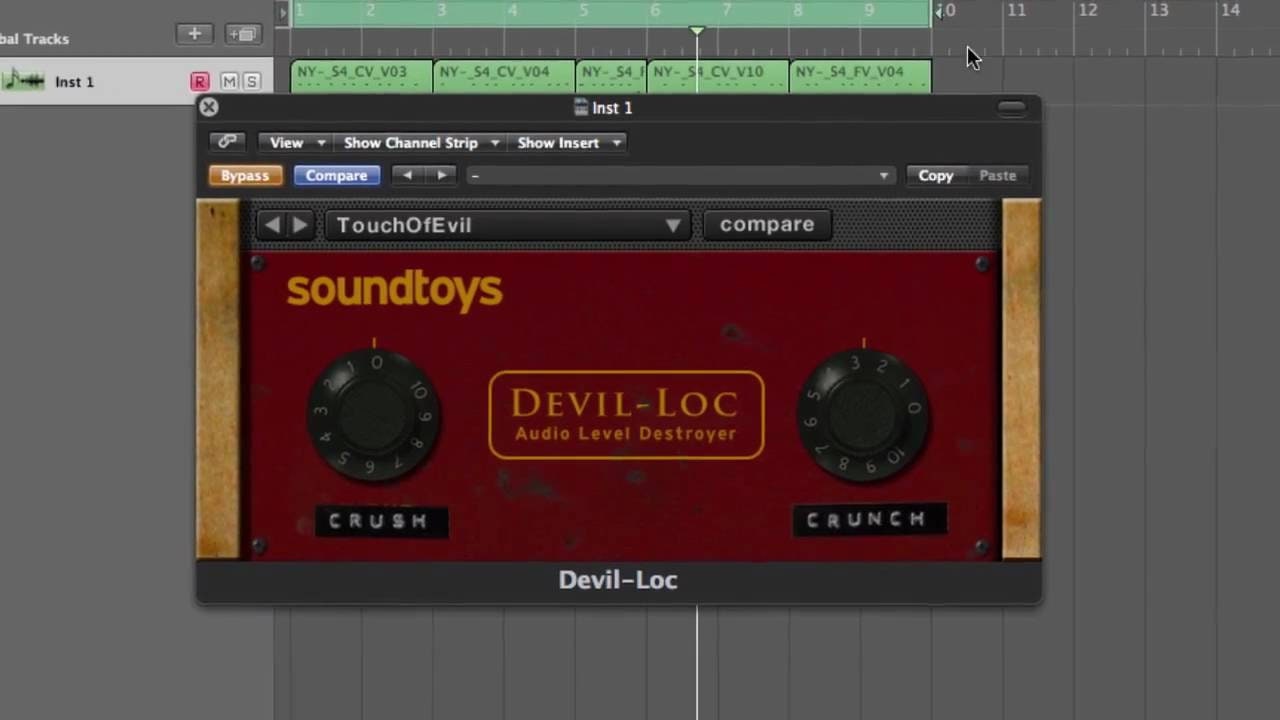The width and height of the screenshot is (1280, 720).
Task: Copy the current plugin settings
Action: point(935,175)
